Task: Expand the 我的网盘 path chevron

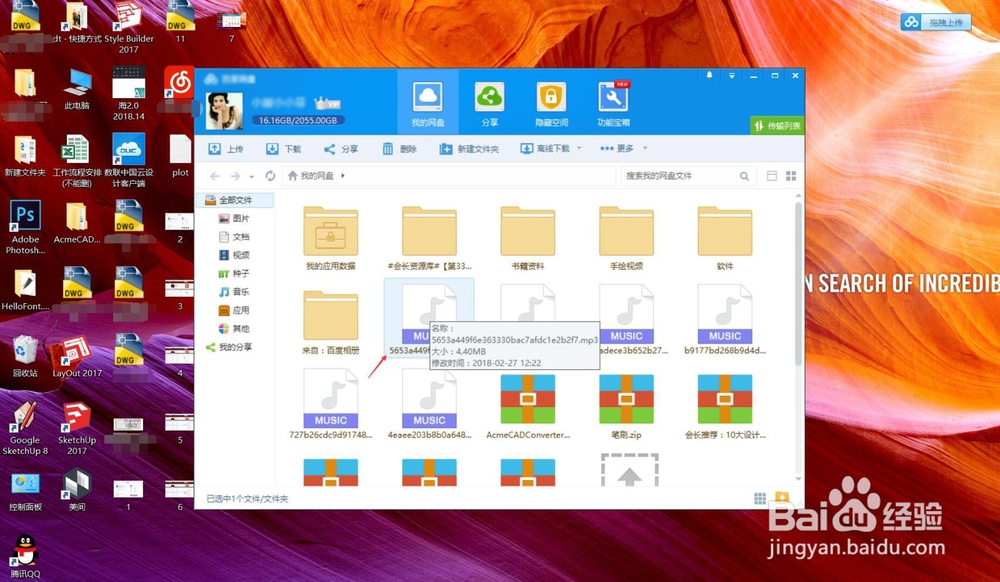Action: coord(343,175)
